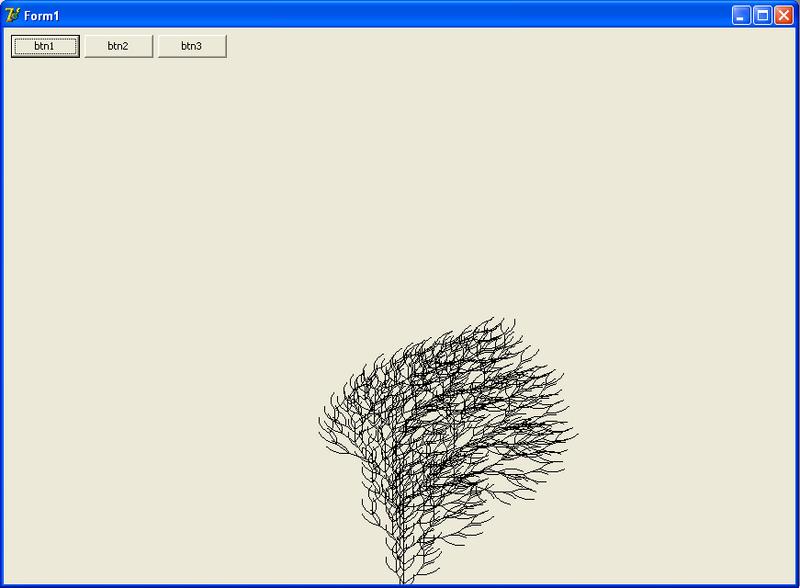Viewport: 800px width, 588px height.
Task: Click the Form1 title text
Action: coord(41,16)
